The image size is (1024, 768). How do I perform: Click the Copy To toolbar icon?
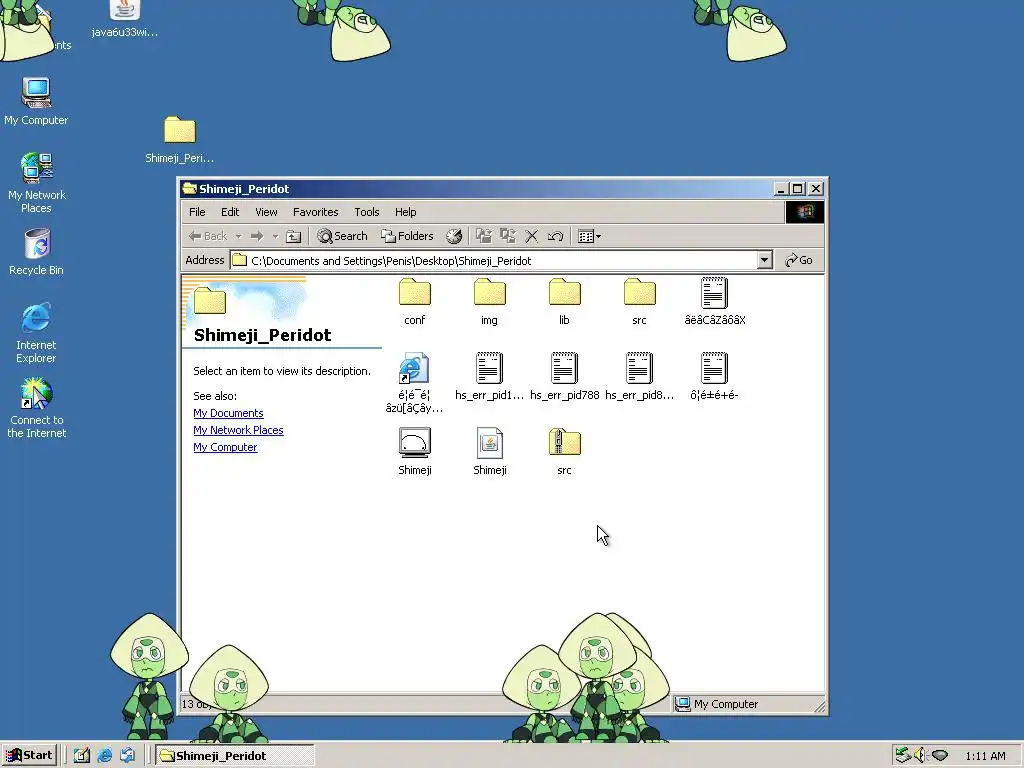click(507, 236)
